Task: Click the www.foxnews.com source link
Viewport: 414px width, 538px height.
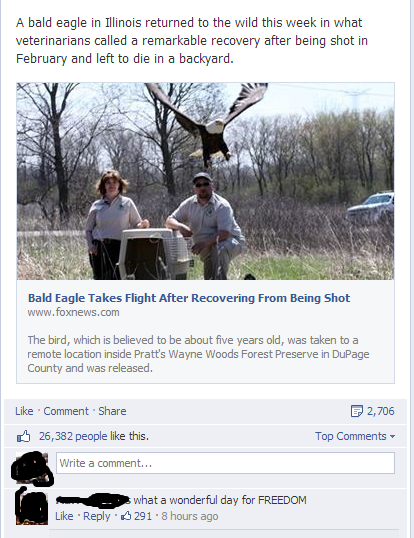Action: [x=73, y=312]
